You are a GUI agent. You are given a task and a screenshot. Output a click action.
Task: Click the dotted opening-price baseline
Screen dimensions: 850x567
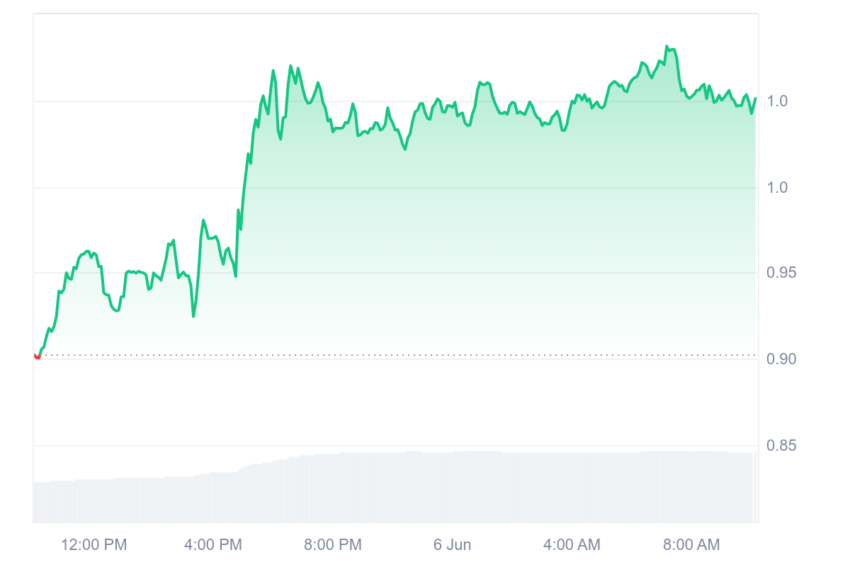pos(398,356)
